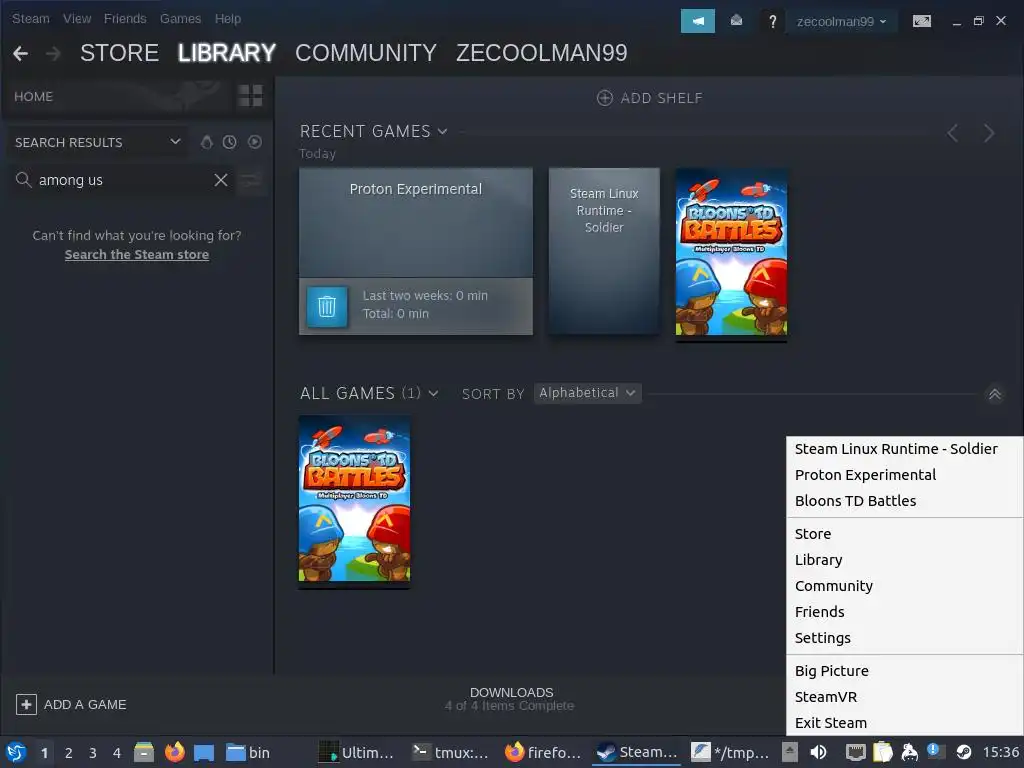Open the Help menu
The width and height of the screenshot is (1024, 768).
click(x=228, y=18)
